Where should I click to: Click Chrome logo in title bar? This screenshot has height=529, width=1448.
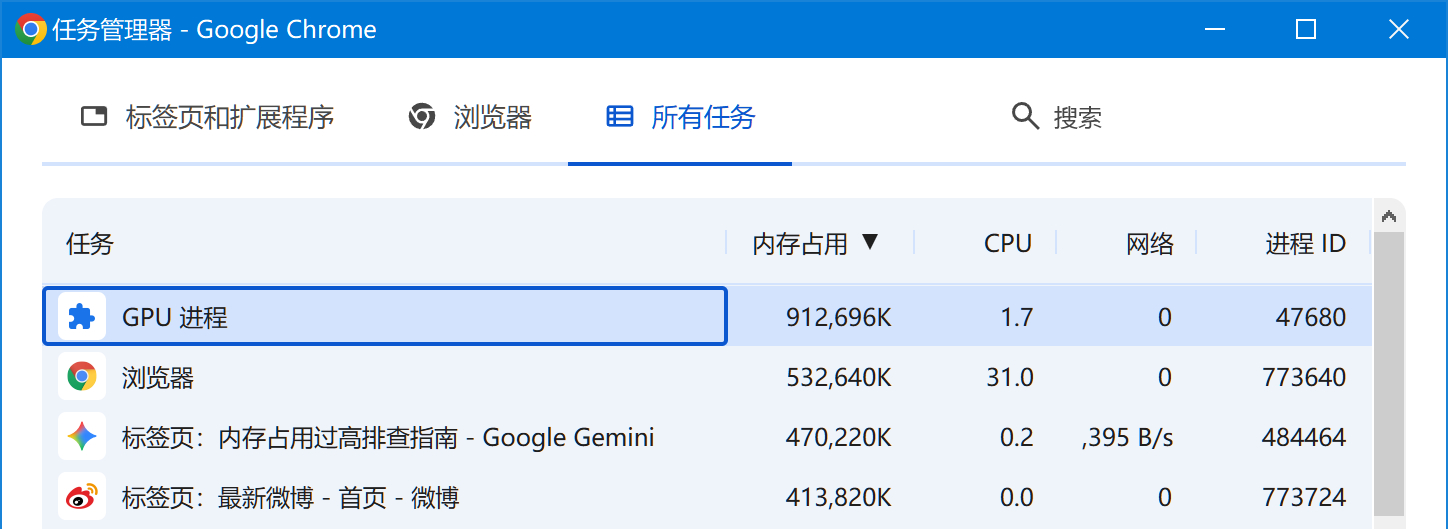click(x=30, y=30)
